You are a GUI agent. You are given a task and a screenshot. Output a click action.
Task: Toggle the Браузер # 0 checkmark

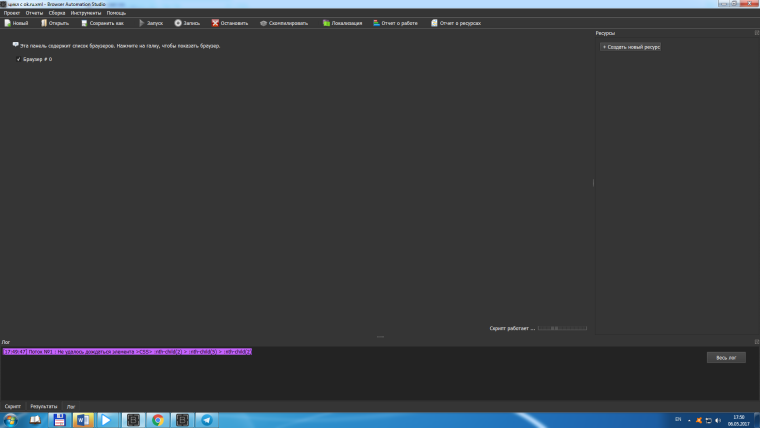click(19, 60)
